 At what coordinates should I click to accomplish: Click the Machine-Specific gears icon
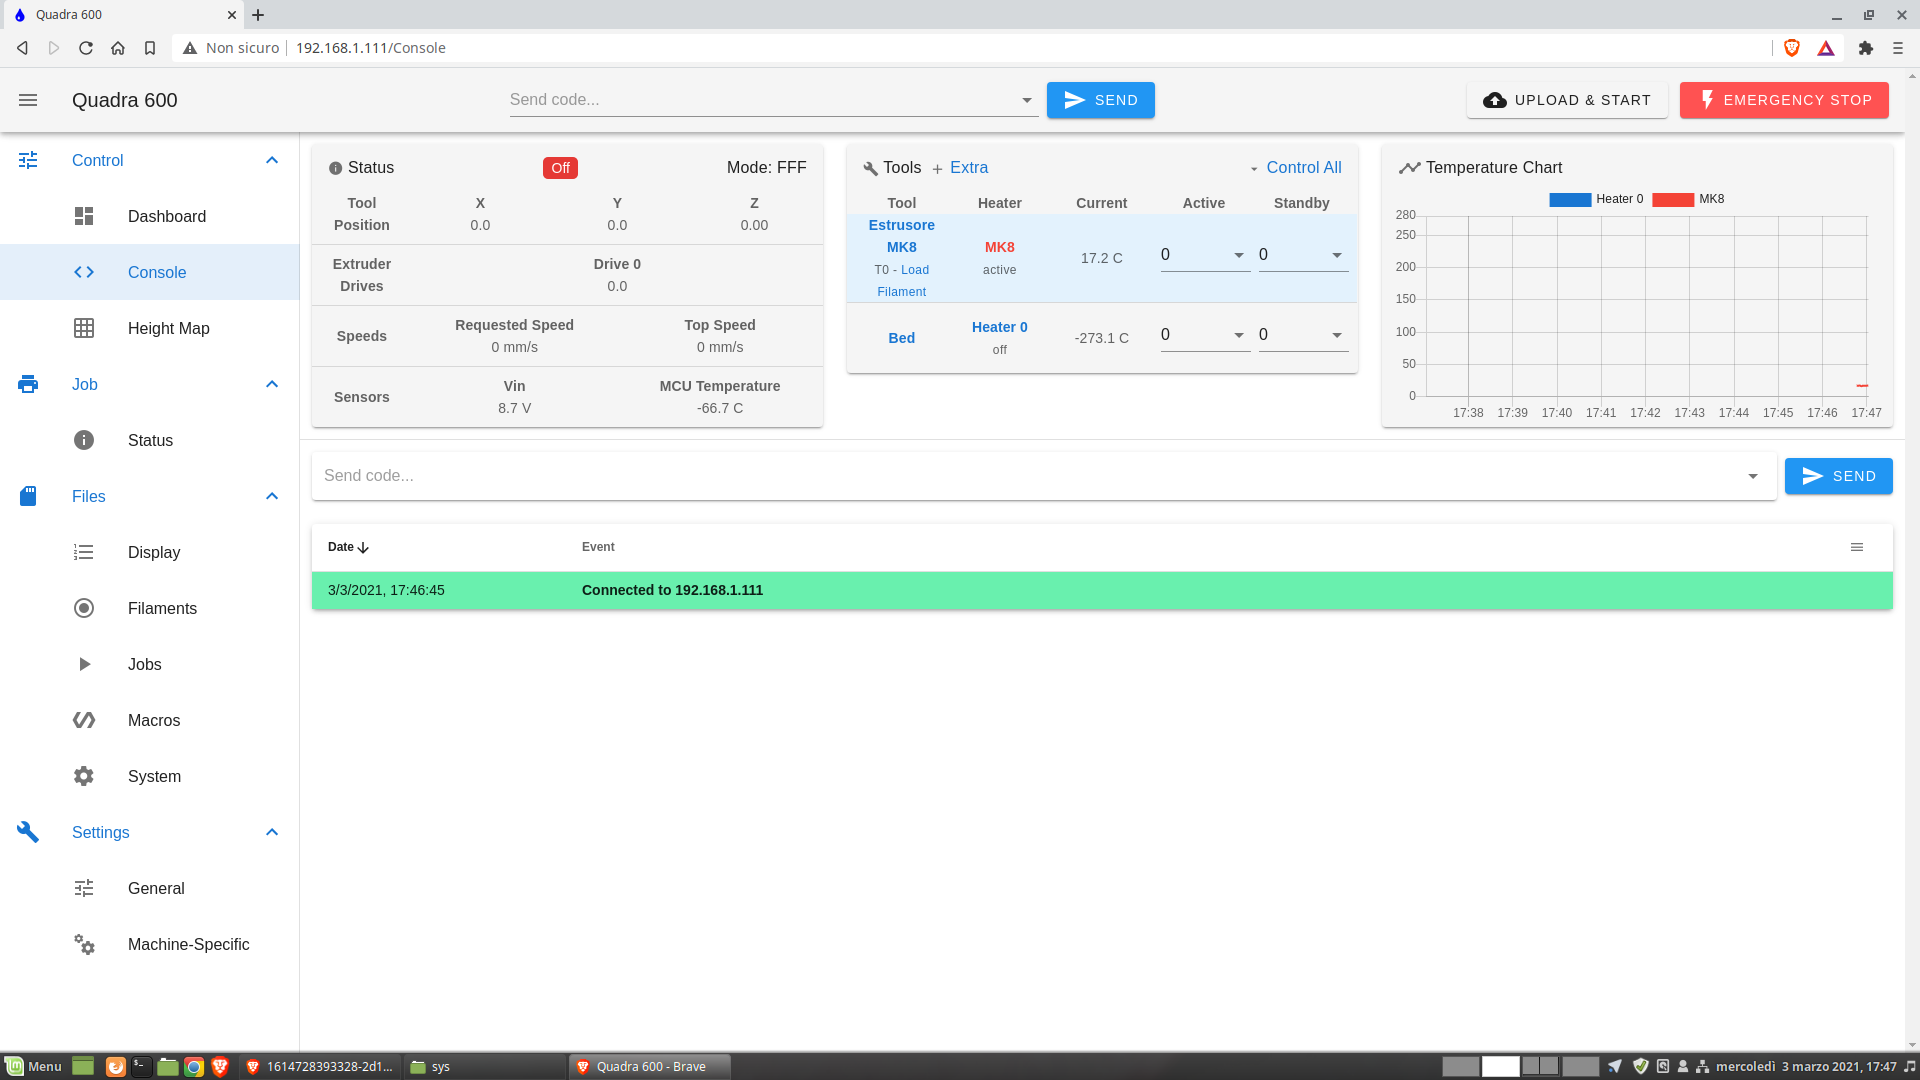pyautogui.click(x=84, y=944)
